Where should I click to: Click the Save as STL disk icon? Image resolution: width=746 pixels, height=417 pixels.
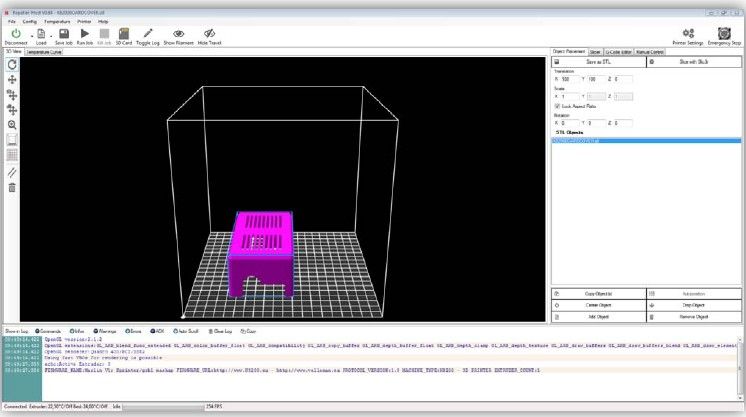click(557, 62)
